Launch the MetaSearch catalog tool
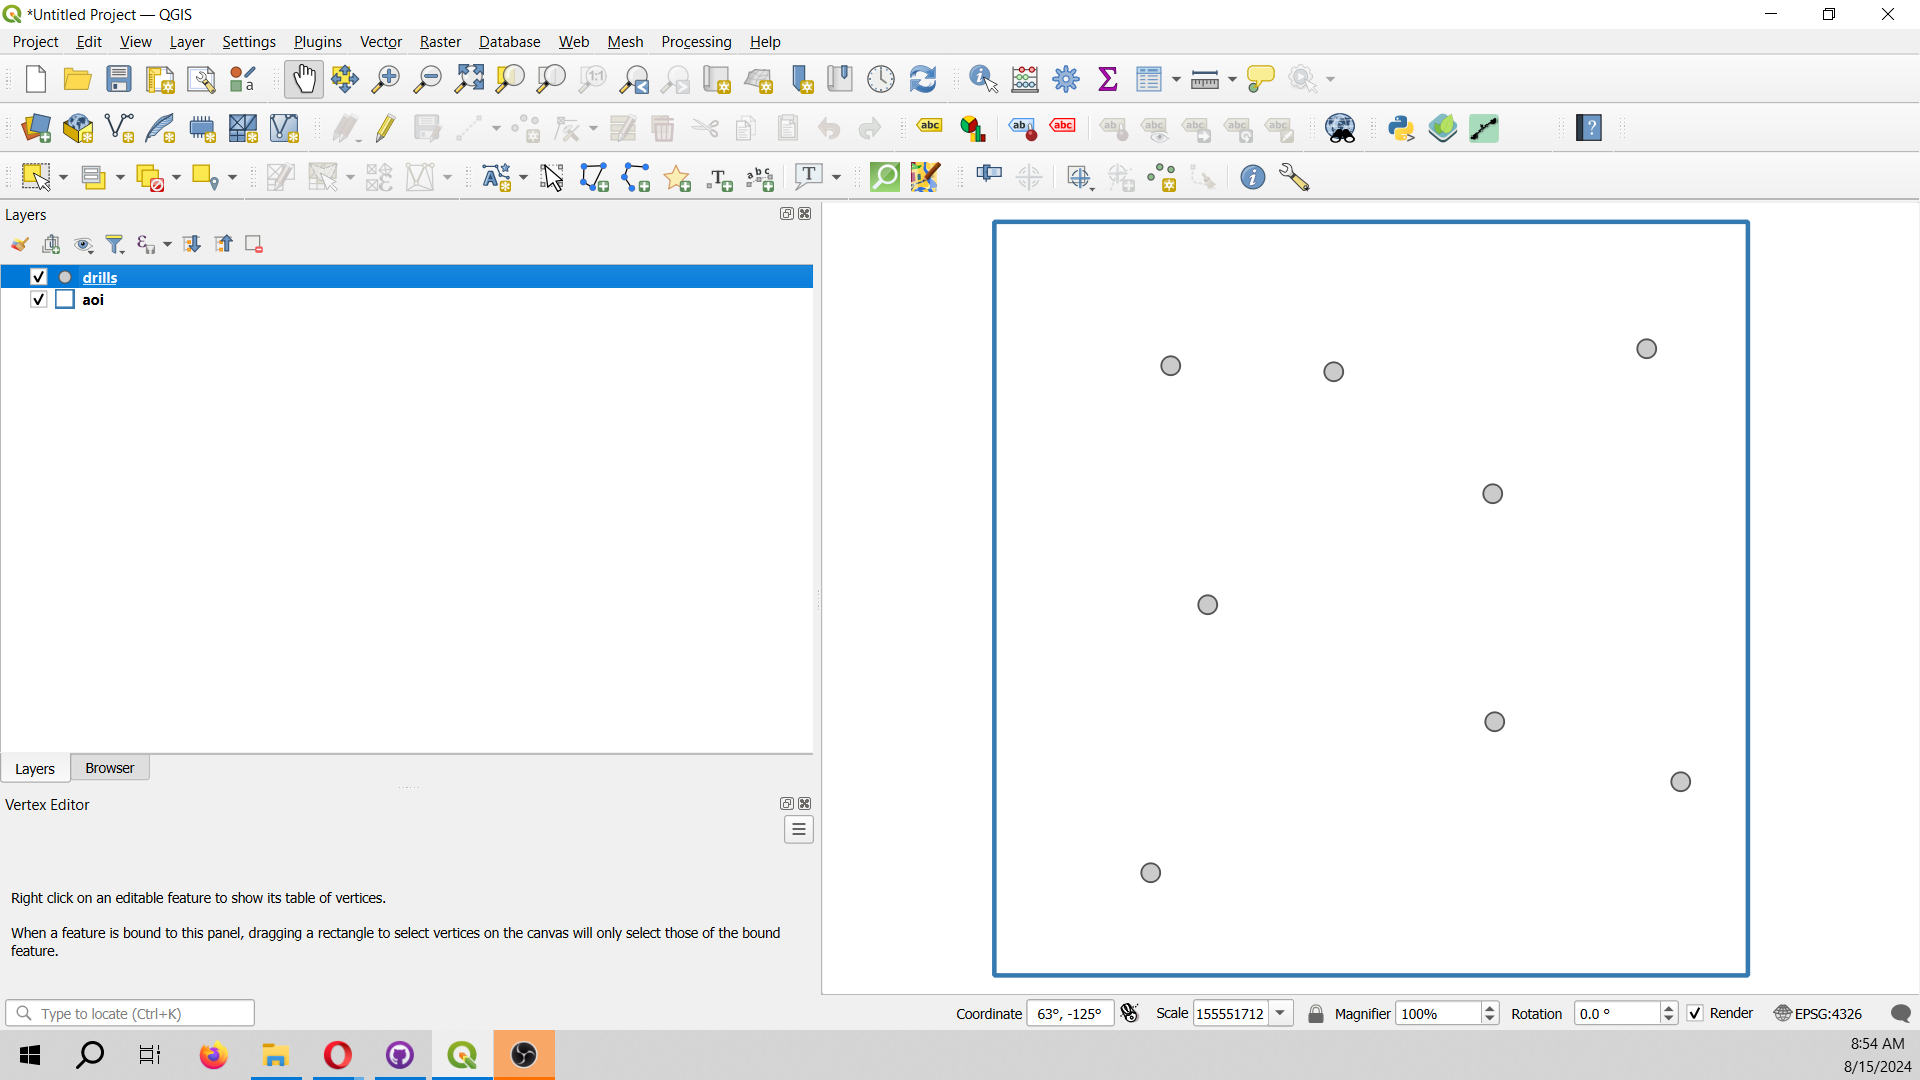This screenshot has width=1920, height=1080. pyautogui.click(x=1340, y=128)
